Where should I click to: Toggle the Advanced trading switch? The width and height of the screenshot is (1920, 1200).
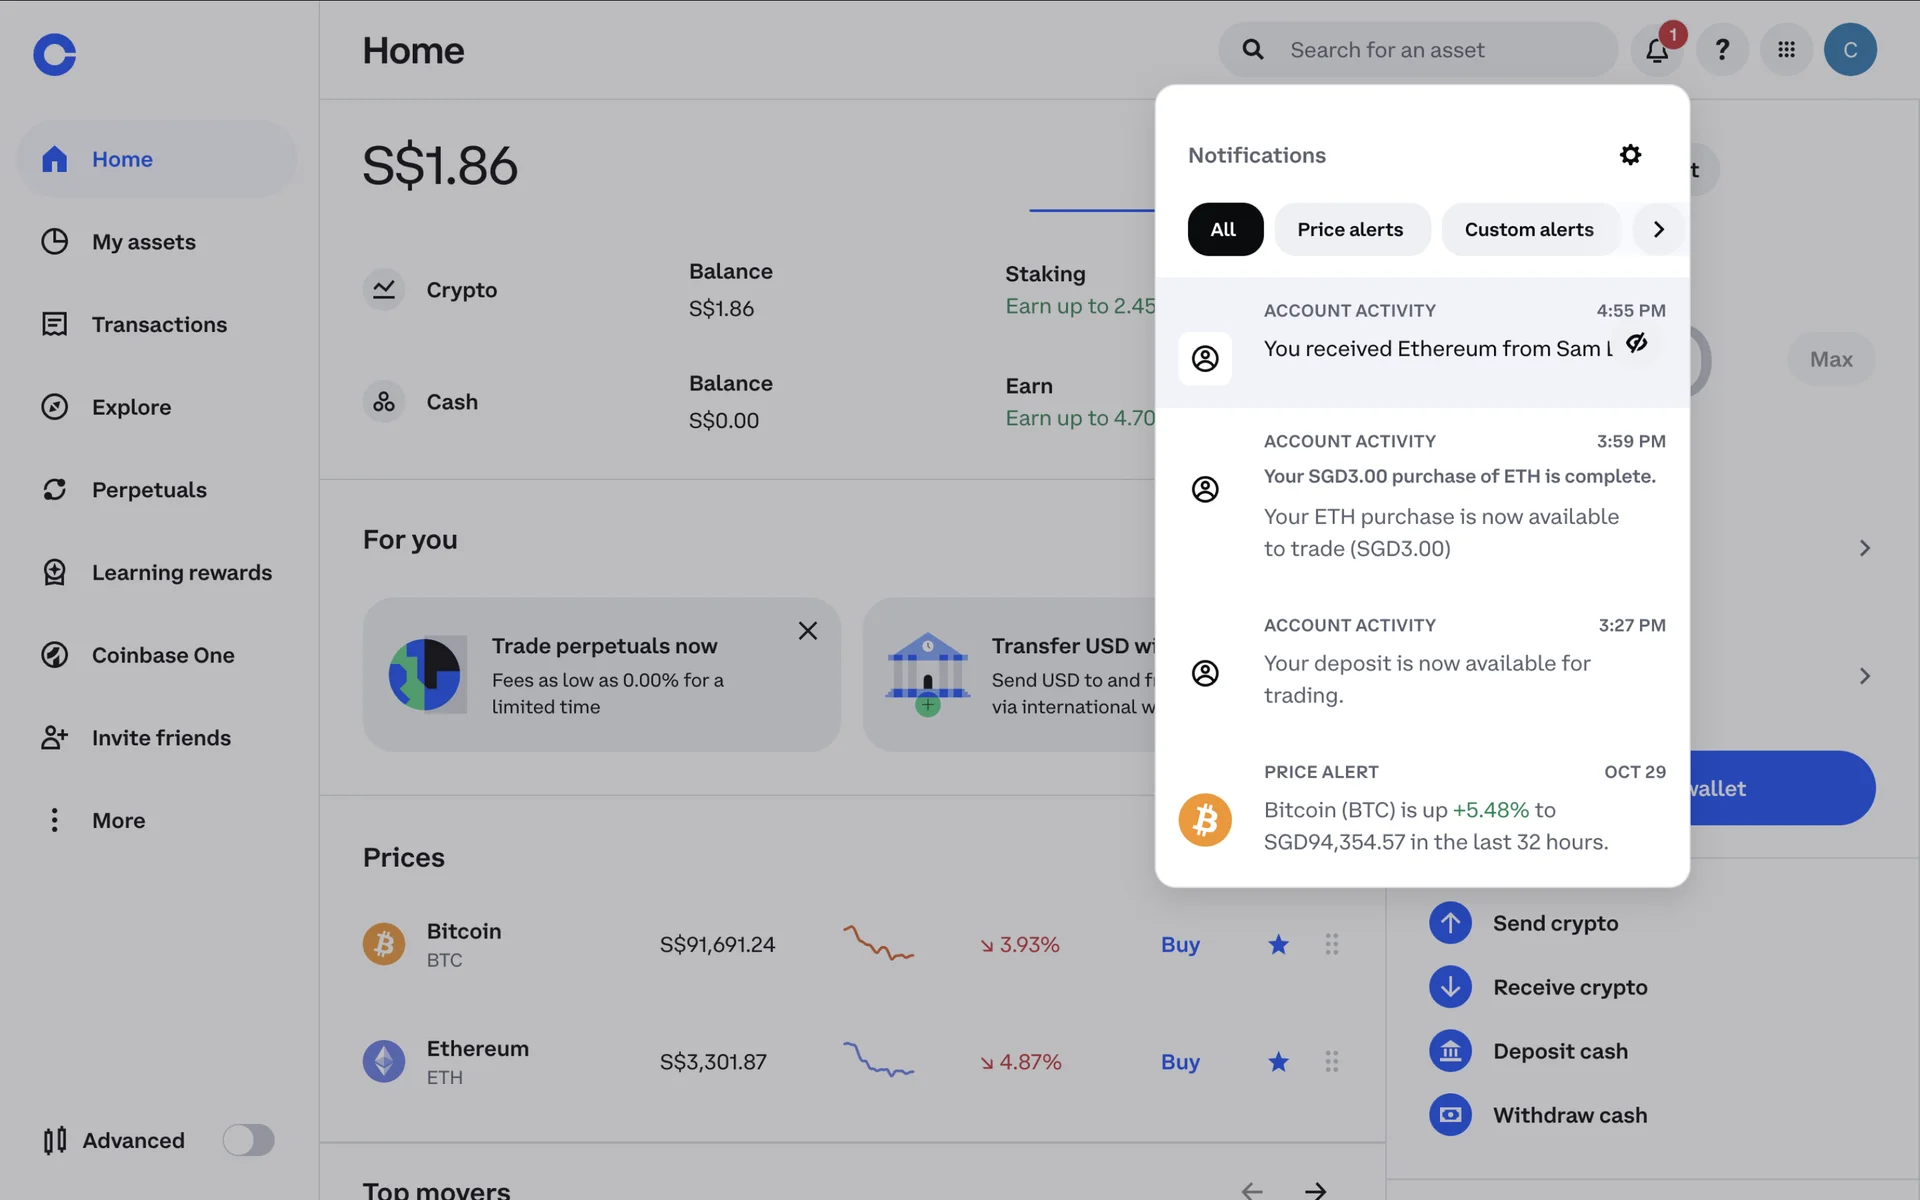pos(248,1140)
